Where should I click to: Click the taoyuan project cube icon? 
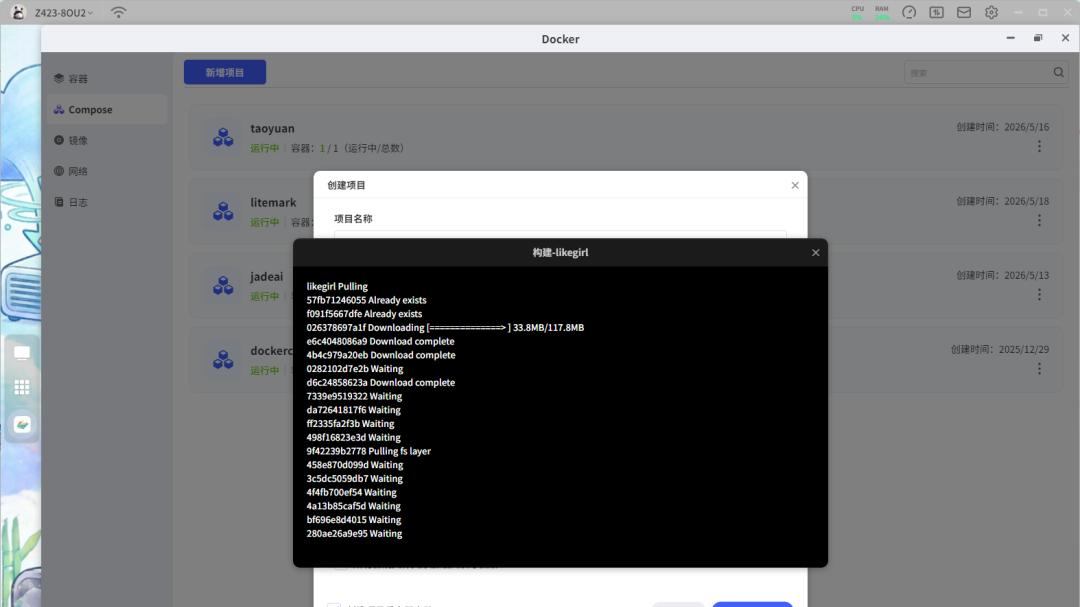click(223, 137)
